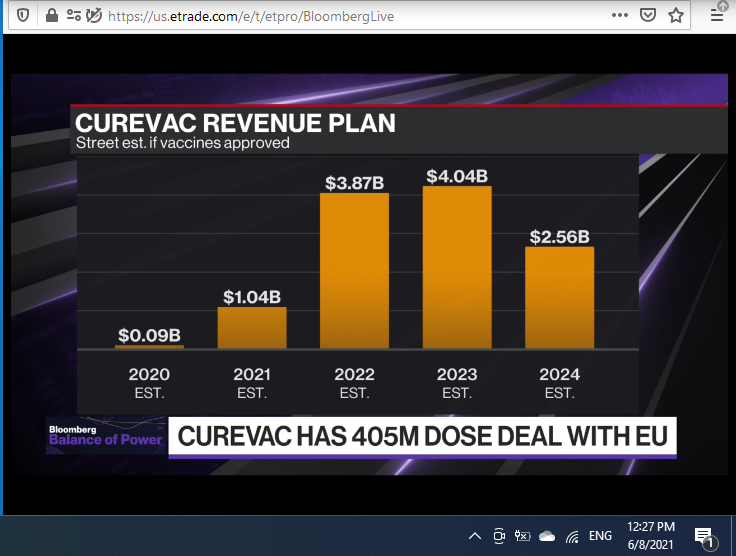
Task: Click the Bloomberg Balance of Power logo
Action: [x=106, y=435]
